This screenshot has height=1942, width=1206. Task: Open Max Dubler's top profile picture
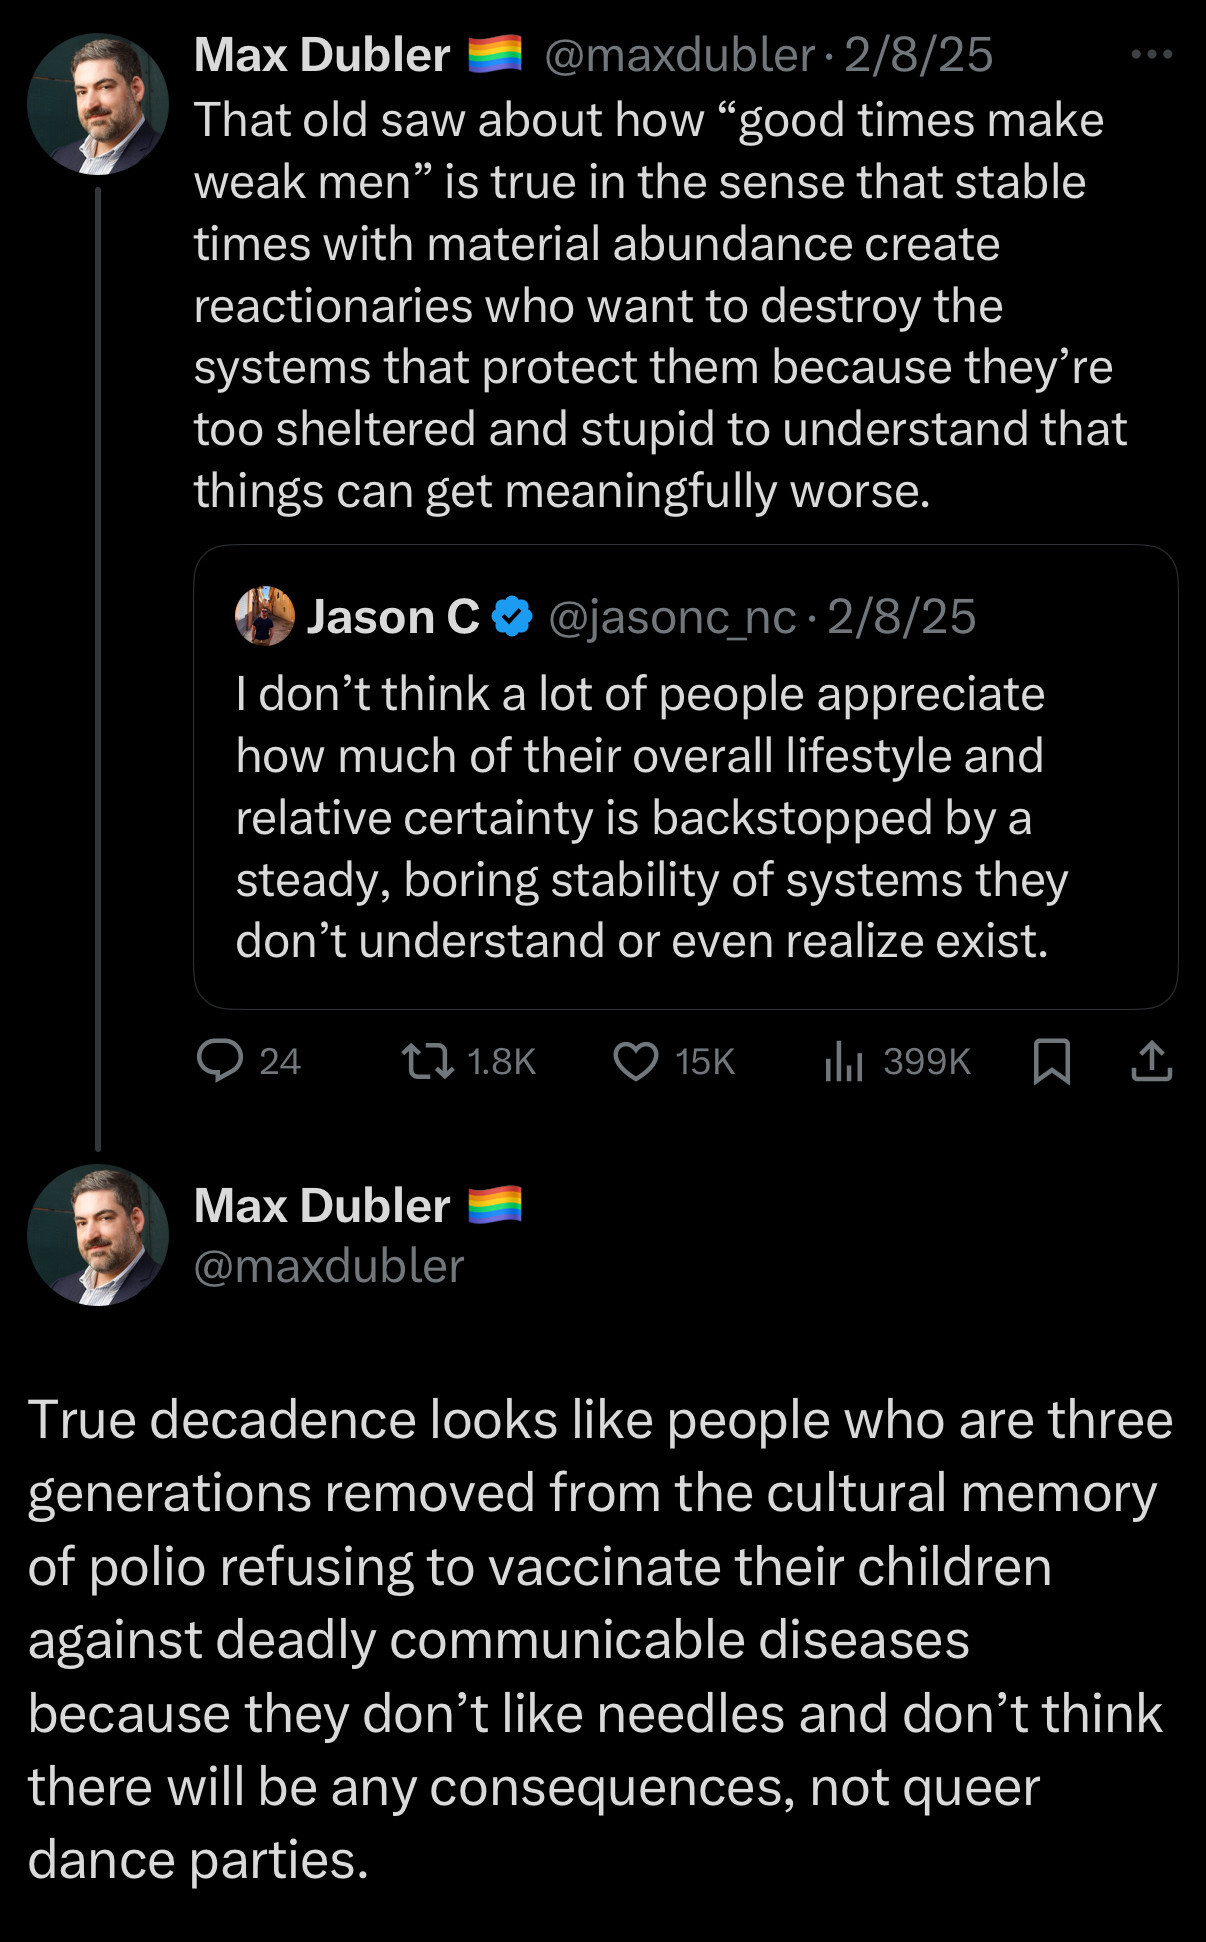97,104
